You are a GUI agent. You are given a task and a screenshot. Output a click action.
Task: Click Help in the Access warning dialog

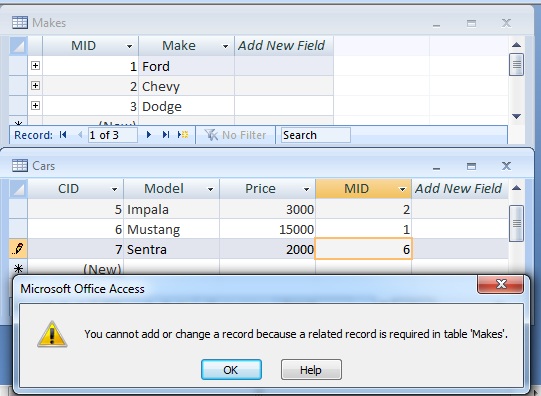(x=311, y=370)
